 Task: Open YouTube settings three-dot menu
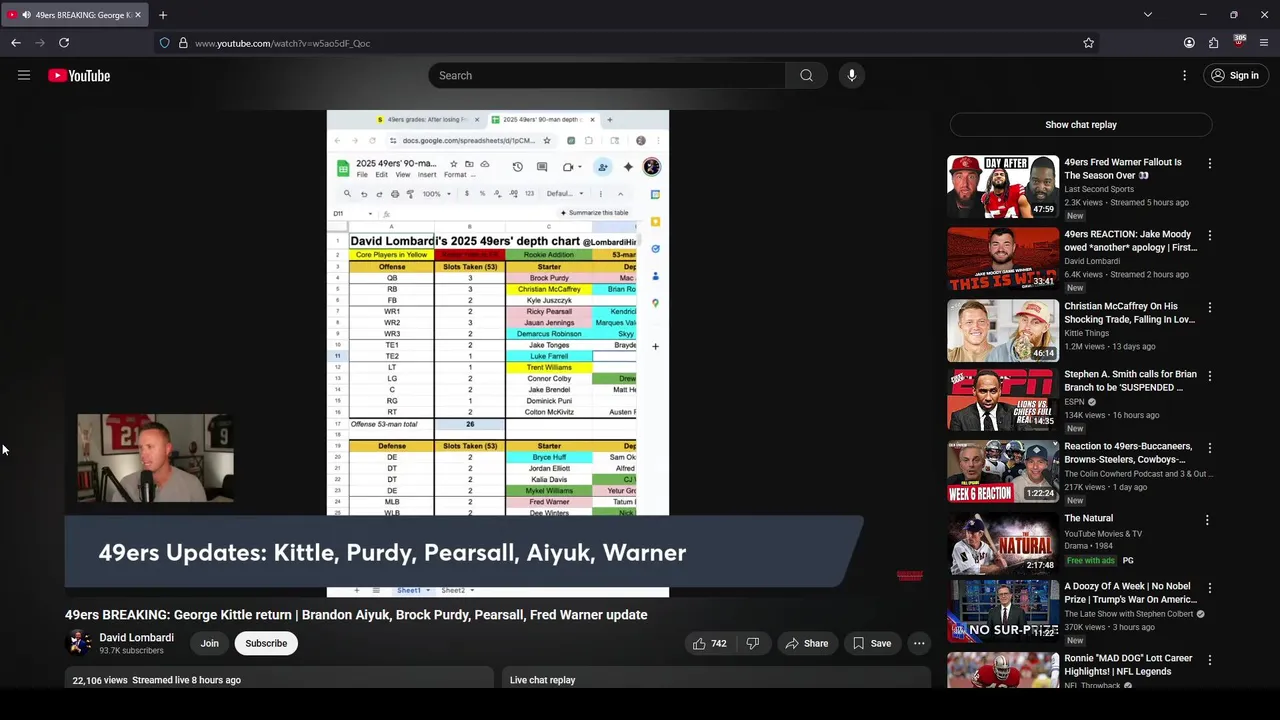coord(1184,75)
